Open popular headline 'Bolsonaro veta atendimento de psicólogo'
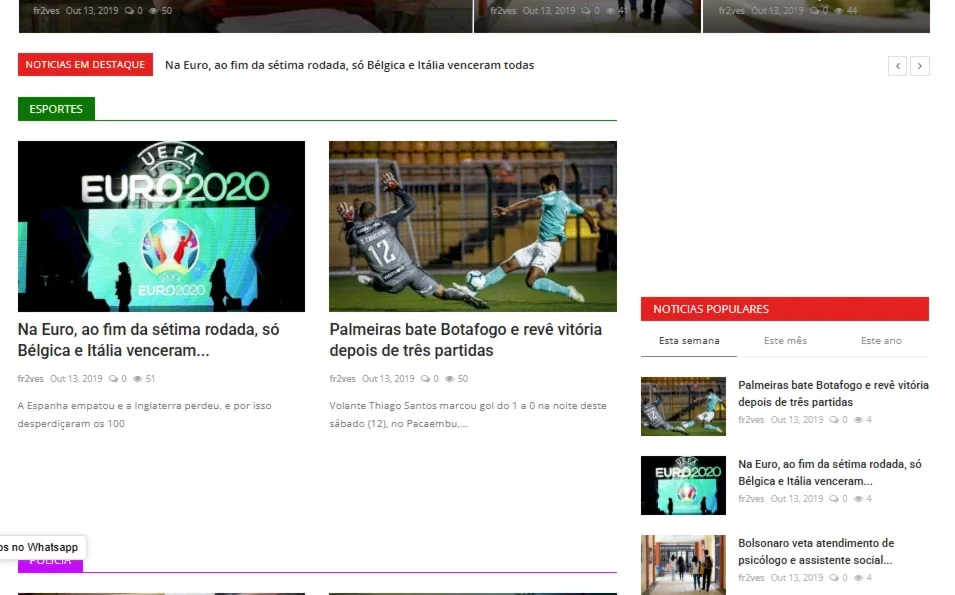Viewport: 955px width, 595px height. point(816,552)
